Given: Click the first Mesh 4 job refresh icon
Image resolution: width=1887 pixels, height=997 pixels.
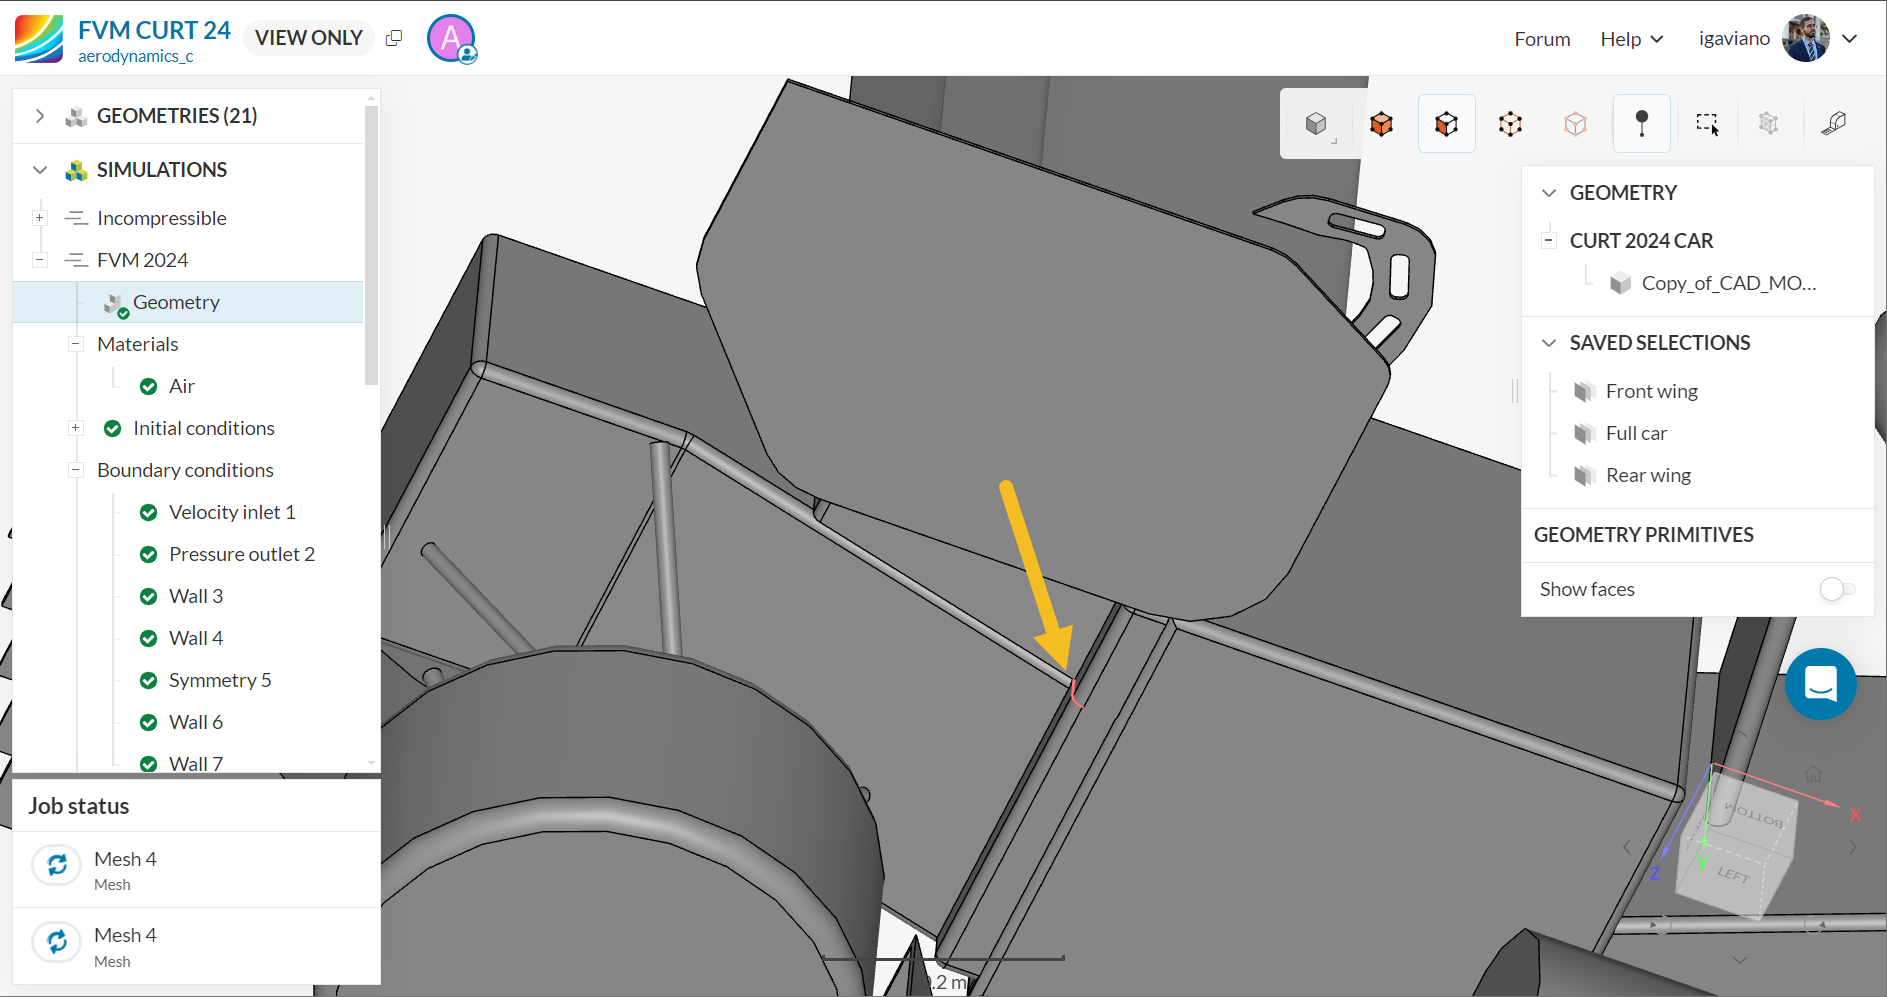Looking at the screenshot, I should coord(57,865).
